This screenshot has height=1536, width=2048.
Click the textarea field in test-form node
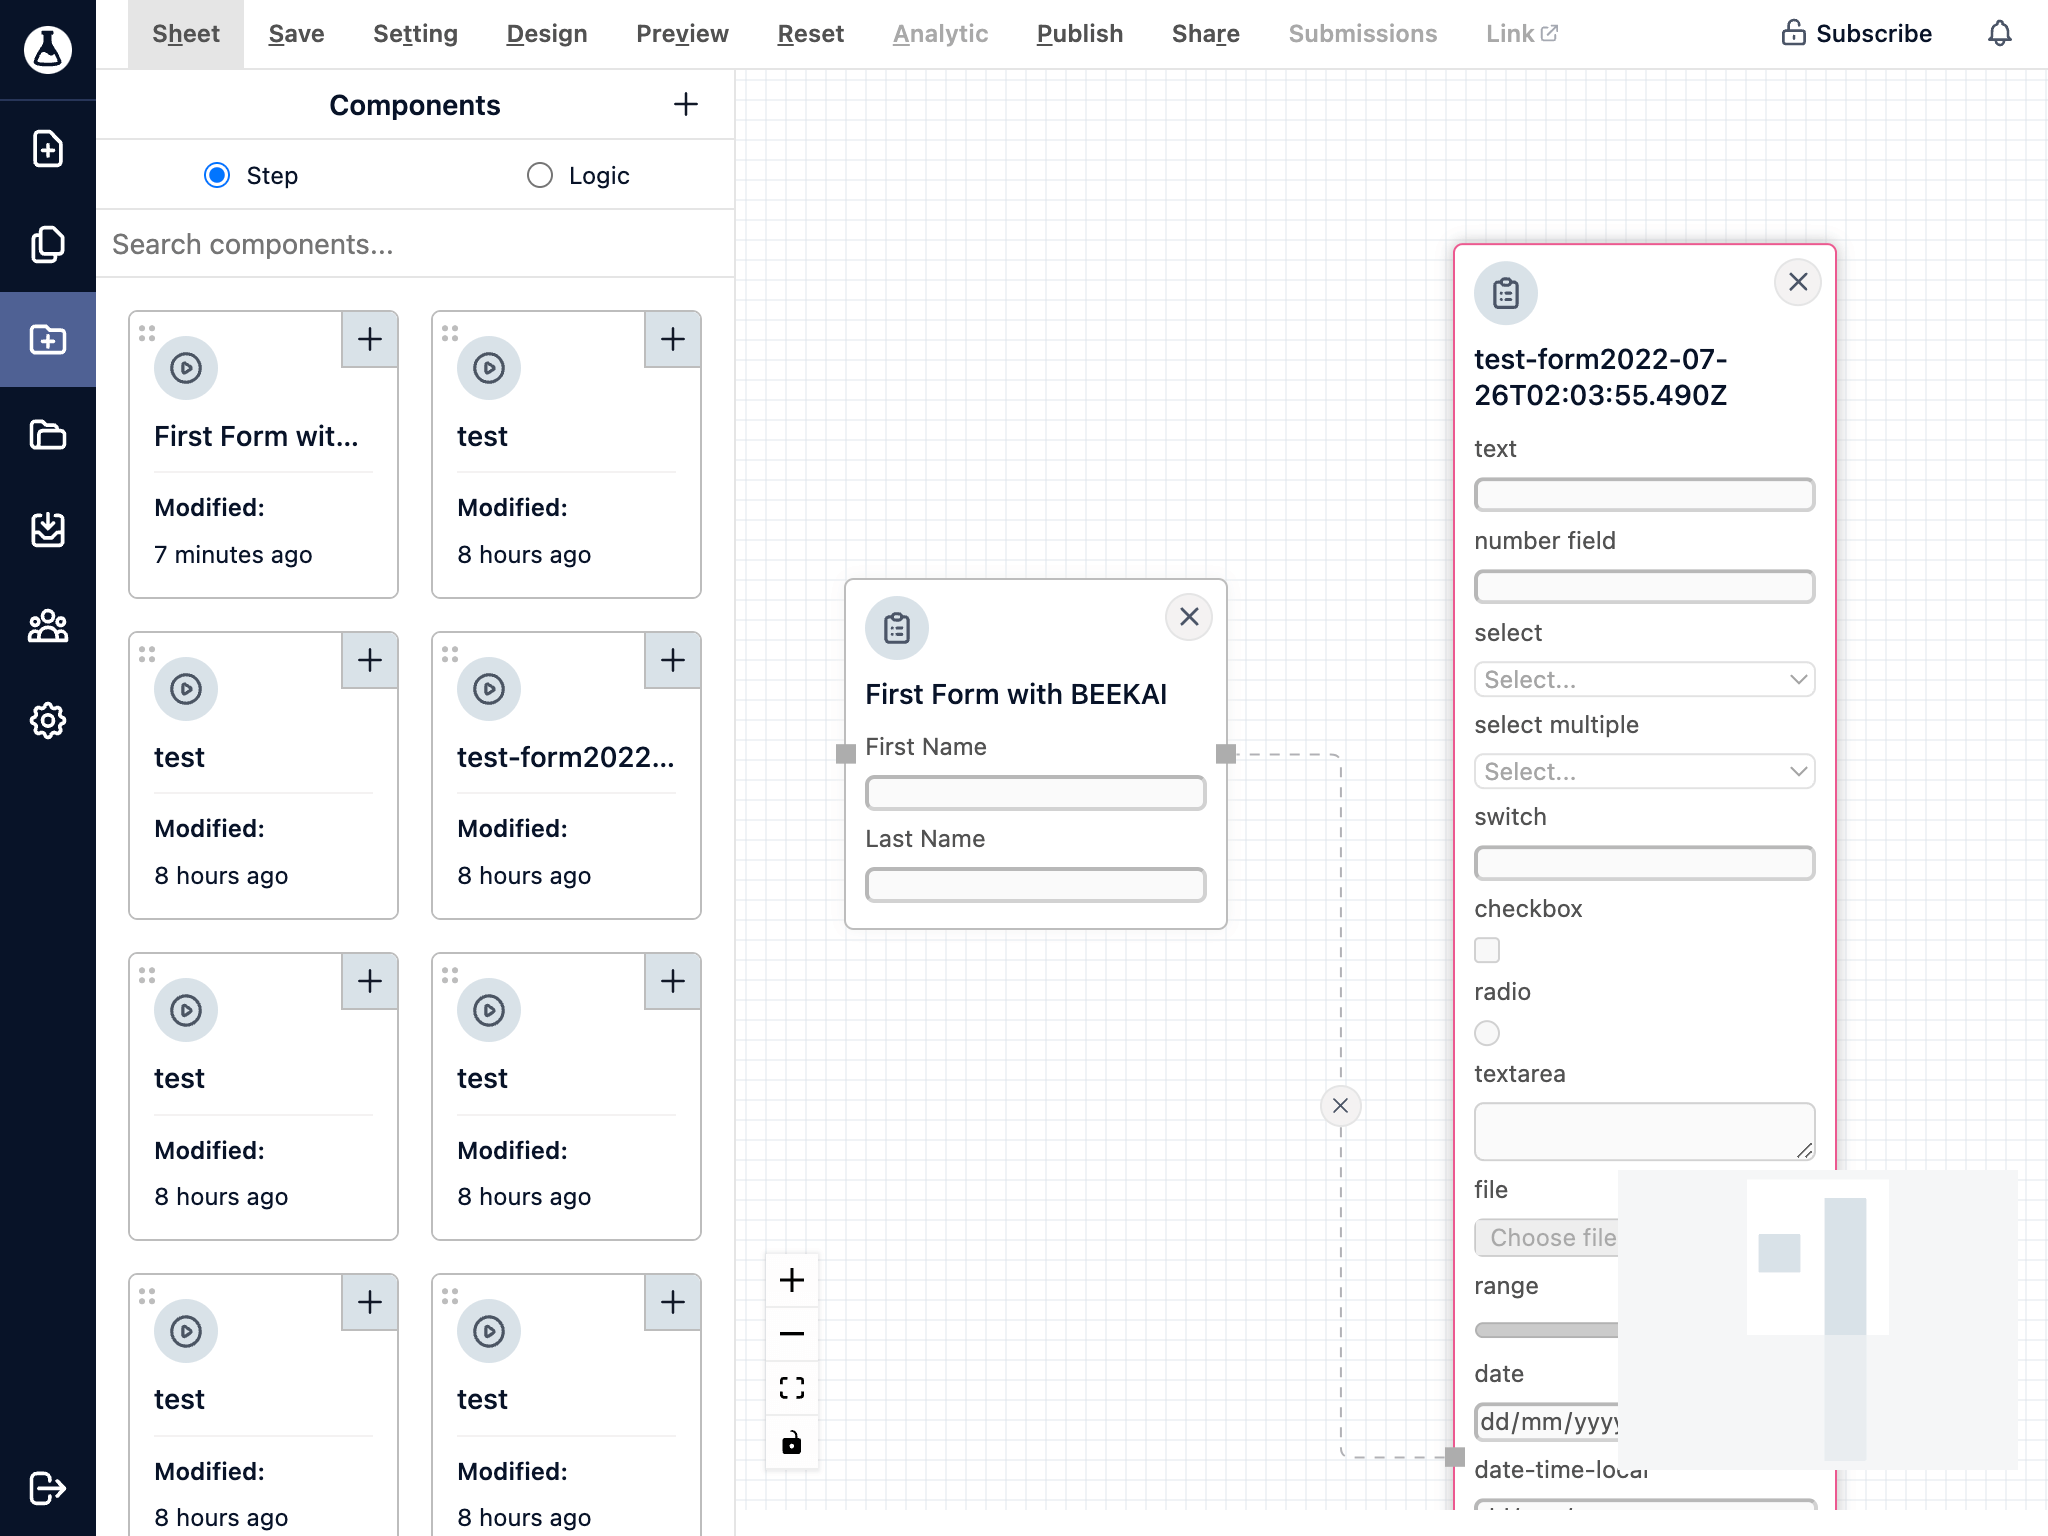1645,1132
